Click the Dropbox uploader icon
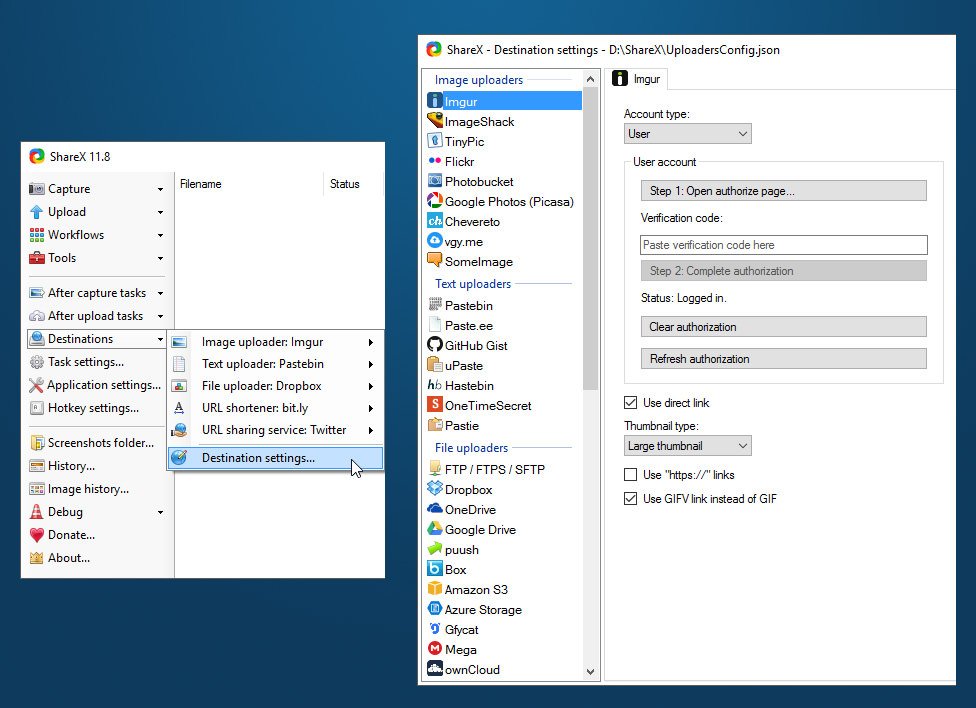The height and width of the screenshot is (708, 976). [x=435, y=489]
